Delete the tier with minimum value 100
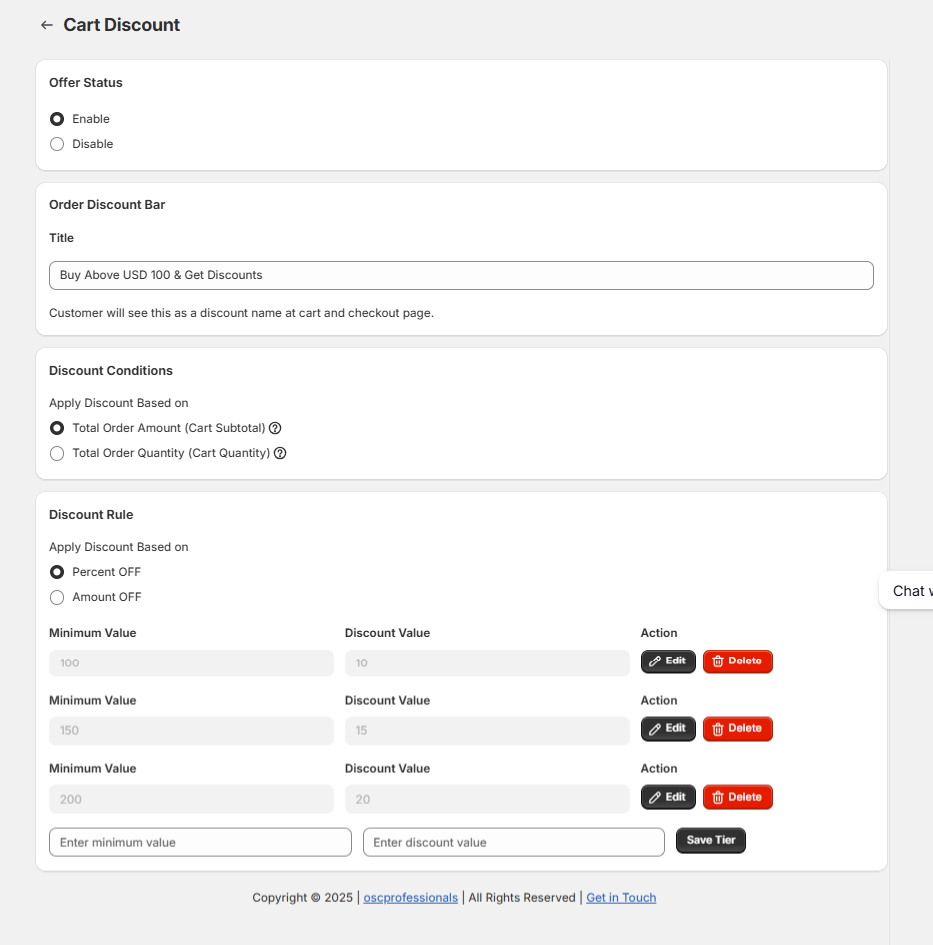 click(x=738, y=662)
